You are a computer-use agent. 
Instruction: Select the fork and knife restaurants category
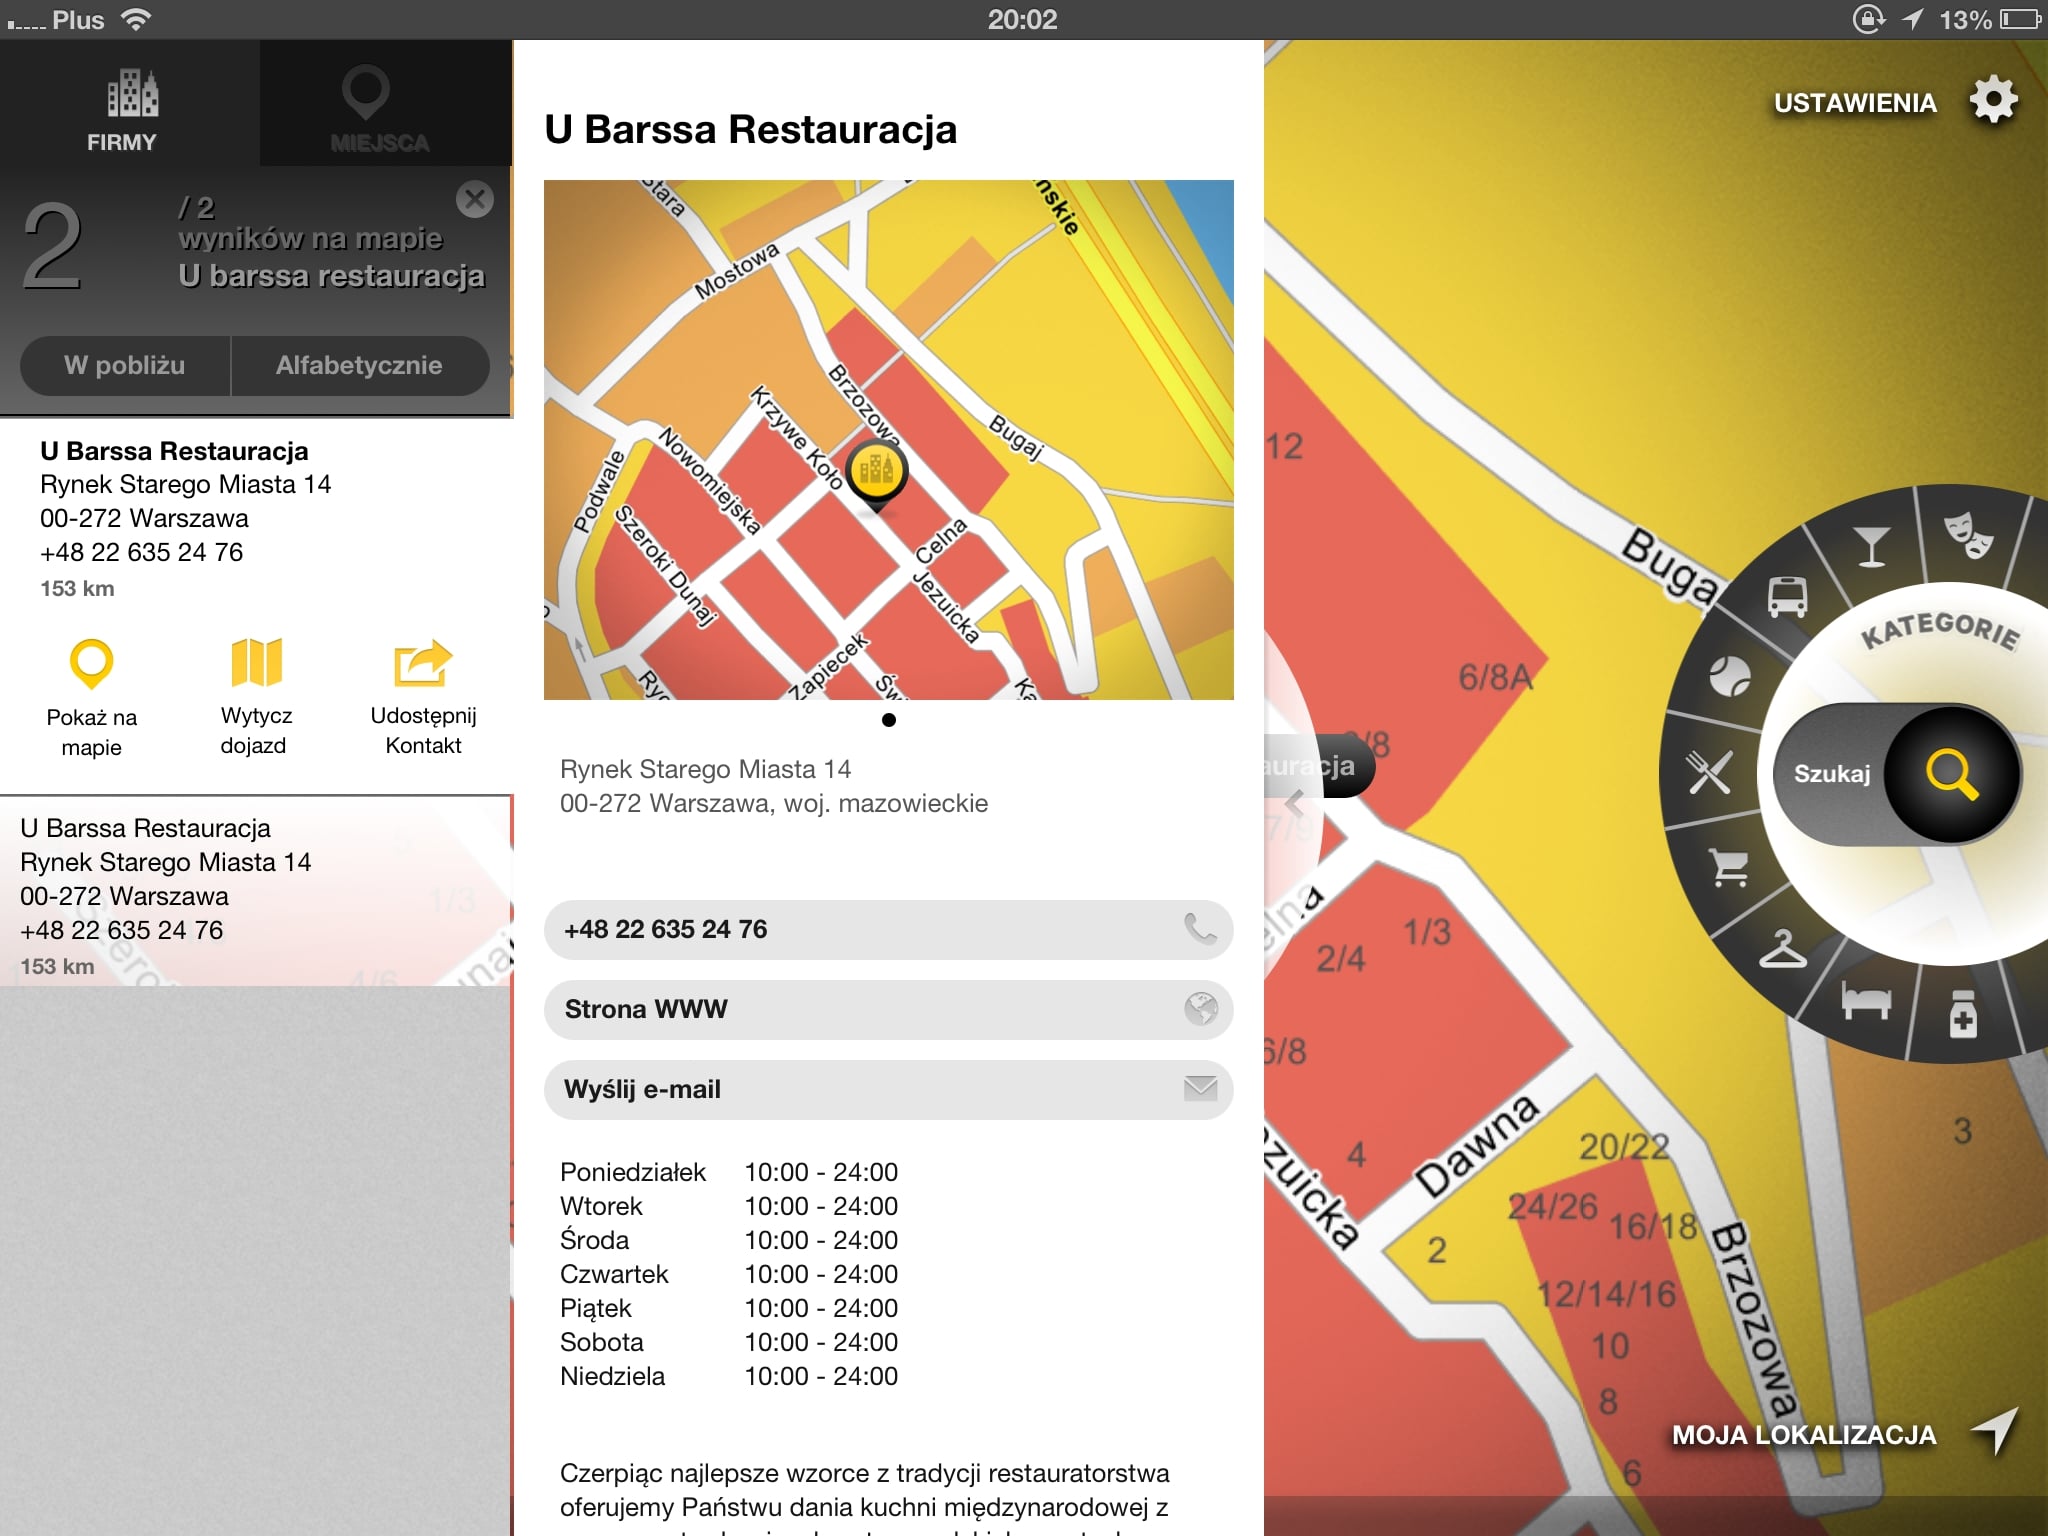[1709, 772]
